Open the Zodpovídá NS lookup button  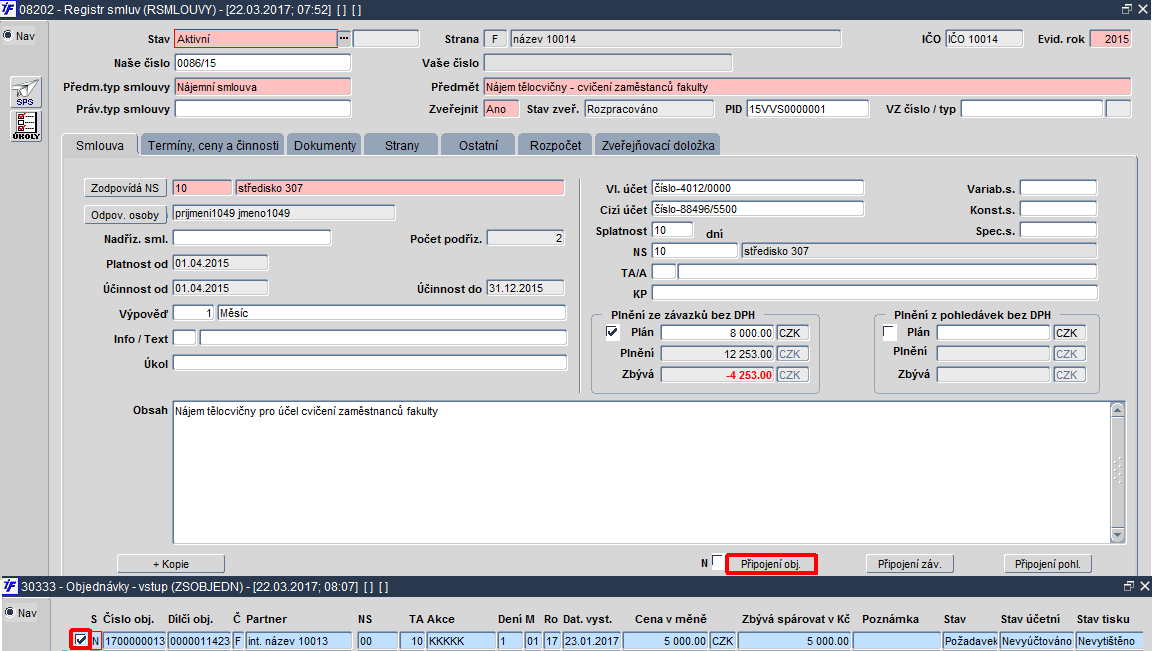pos(125,188)
